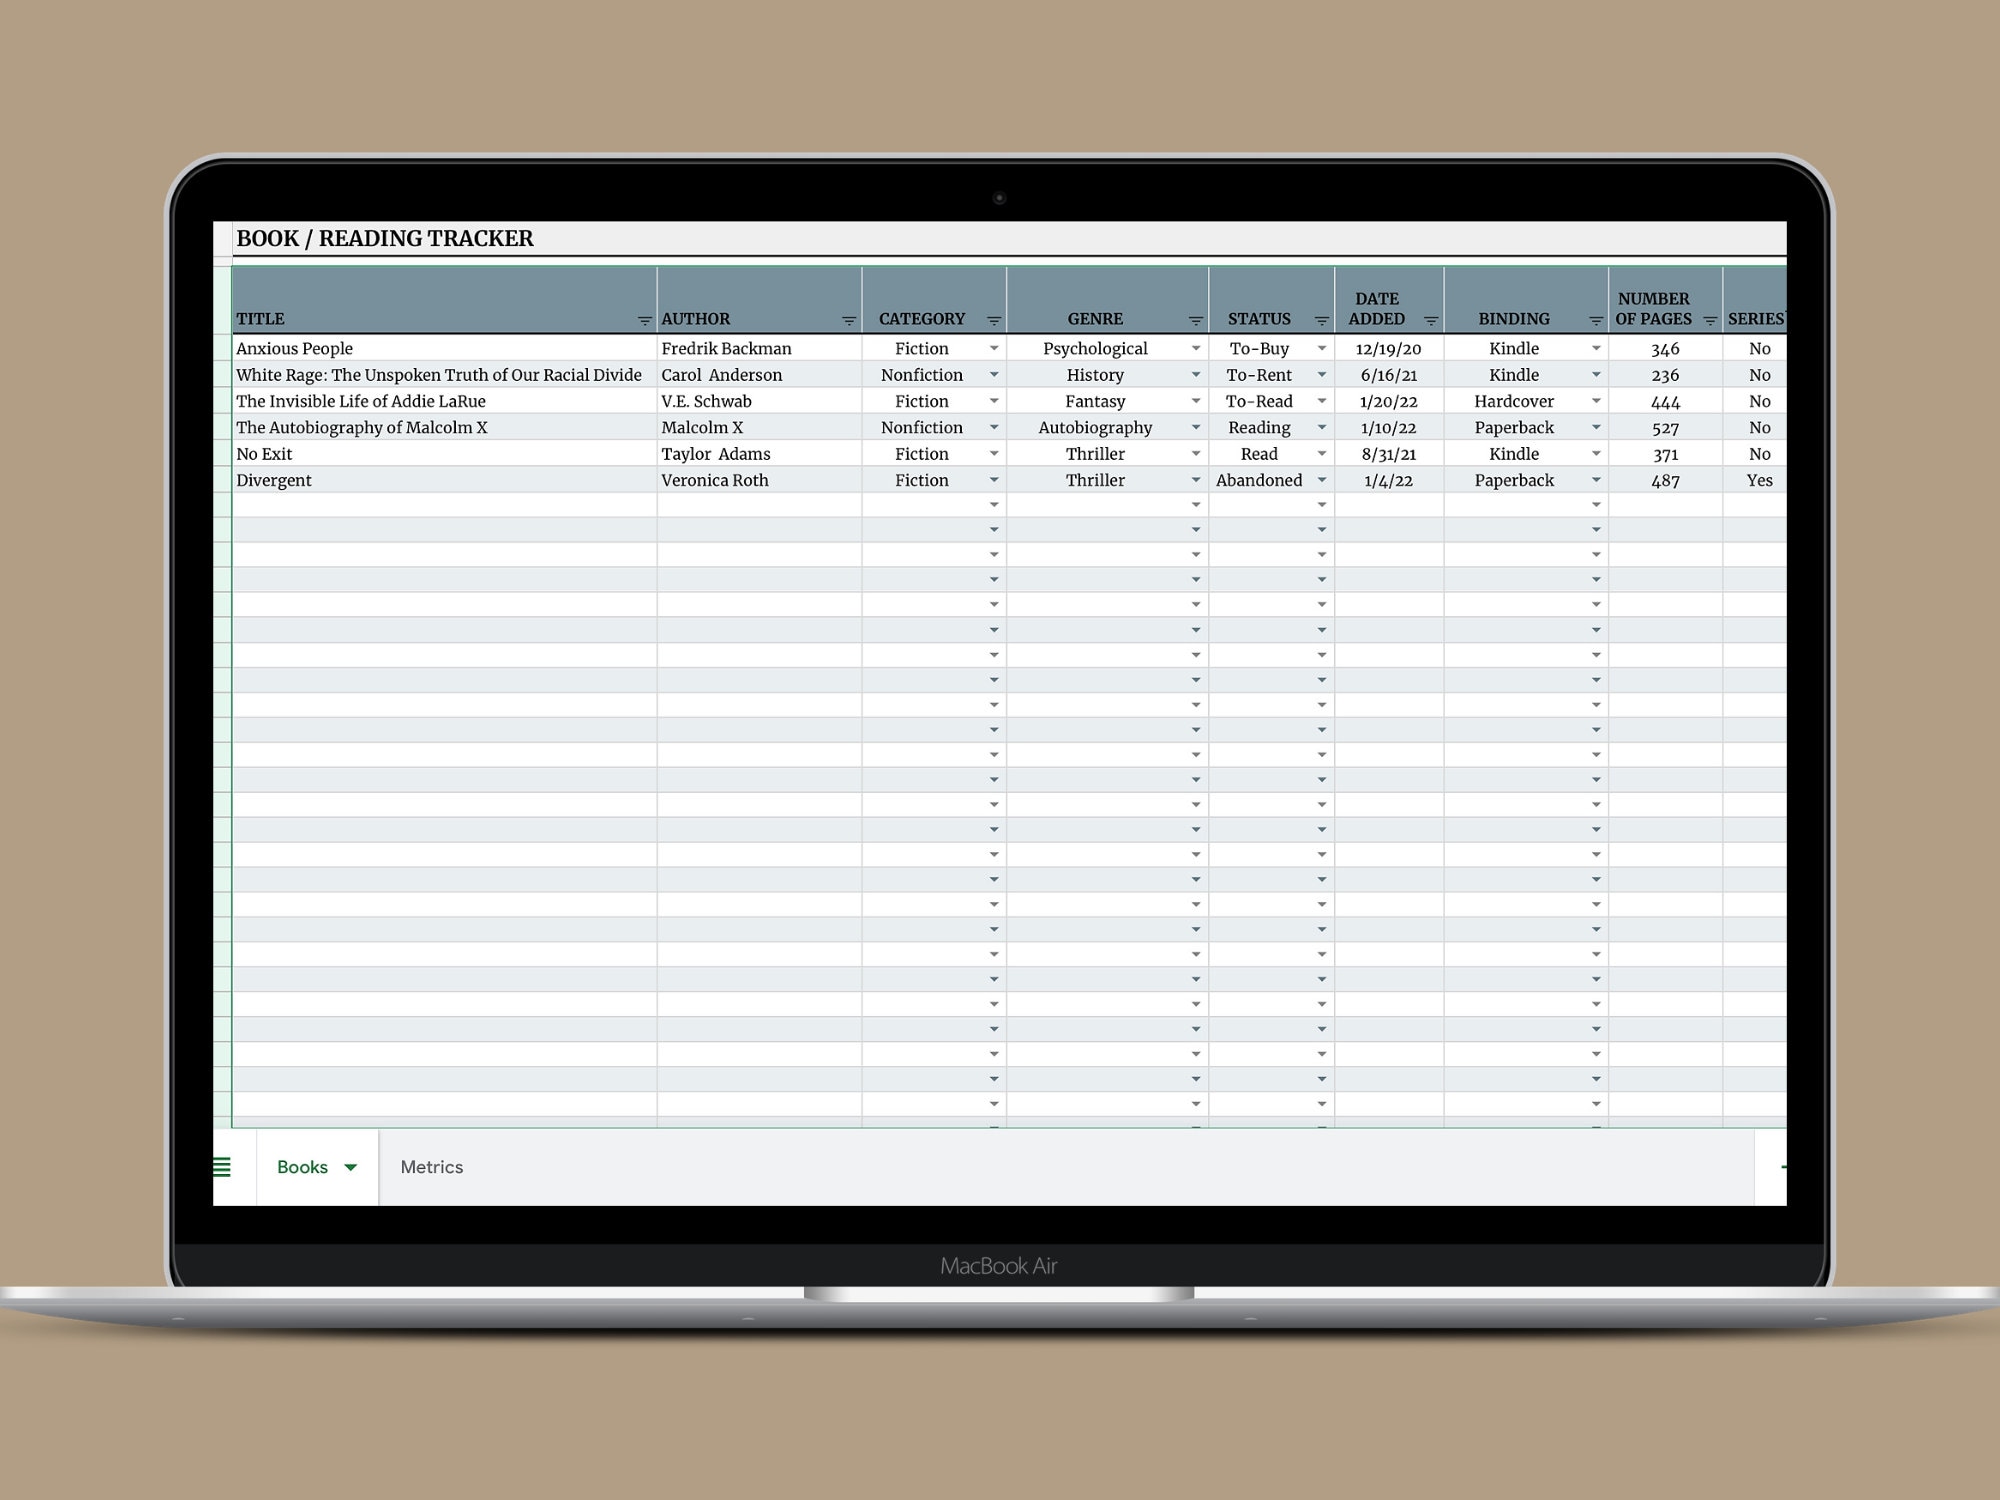Open the filter for the AUTHOR column
This screenshot has height=1500, width=2000.
pyautogui.click(x=848, y=320)
